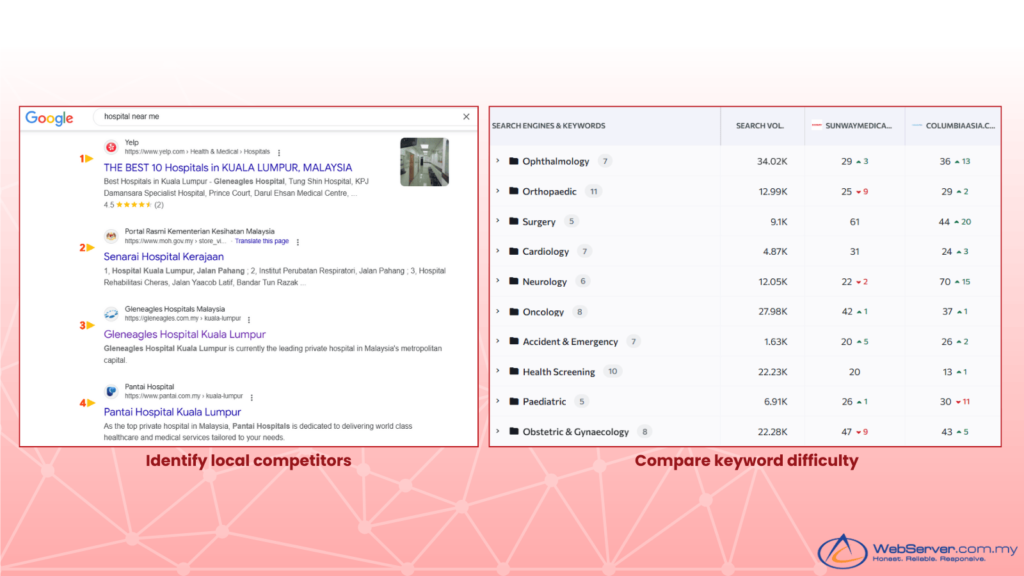This screenshot has height=576, width=1024.
Task: Click the Accident & Emergency folder icon
Action: [514, 341]
